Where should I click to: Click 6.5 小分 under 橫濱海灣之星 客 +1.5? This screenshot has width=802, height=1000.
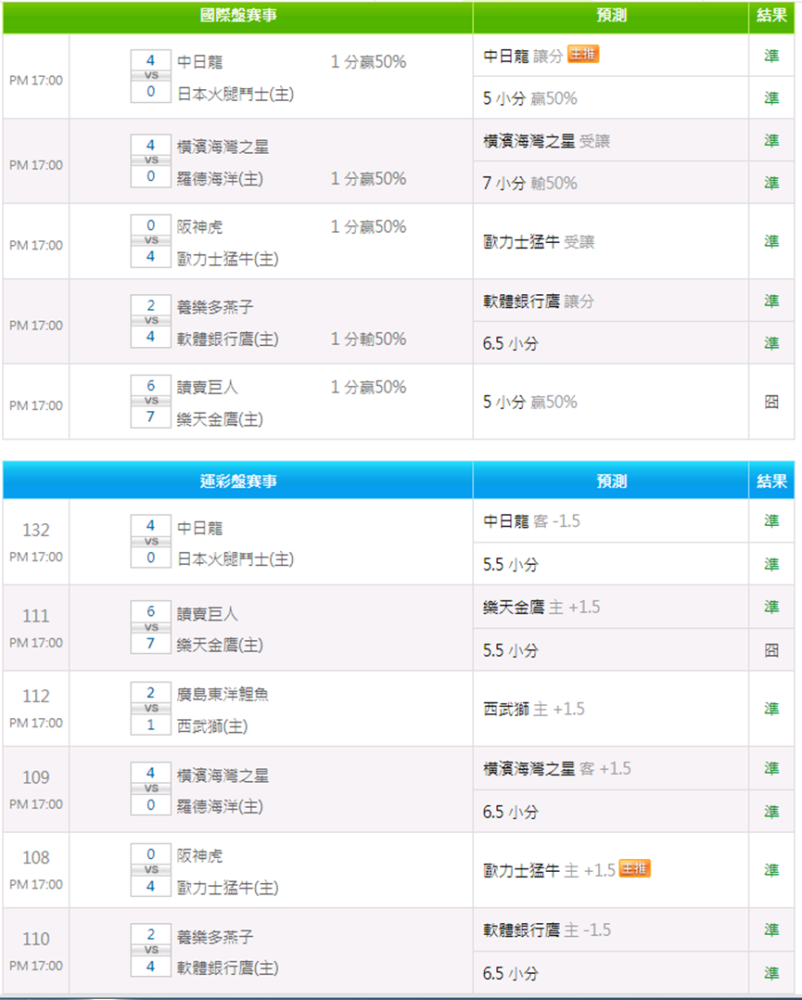511,812
